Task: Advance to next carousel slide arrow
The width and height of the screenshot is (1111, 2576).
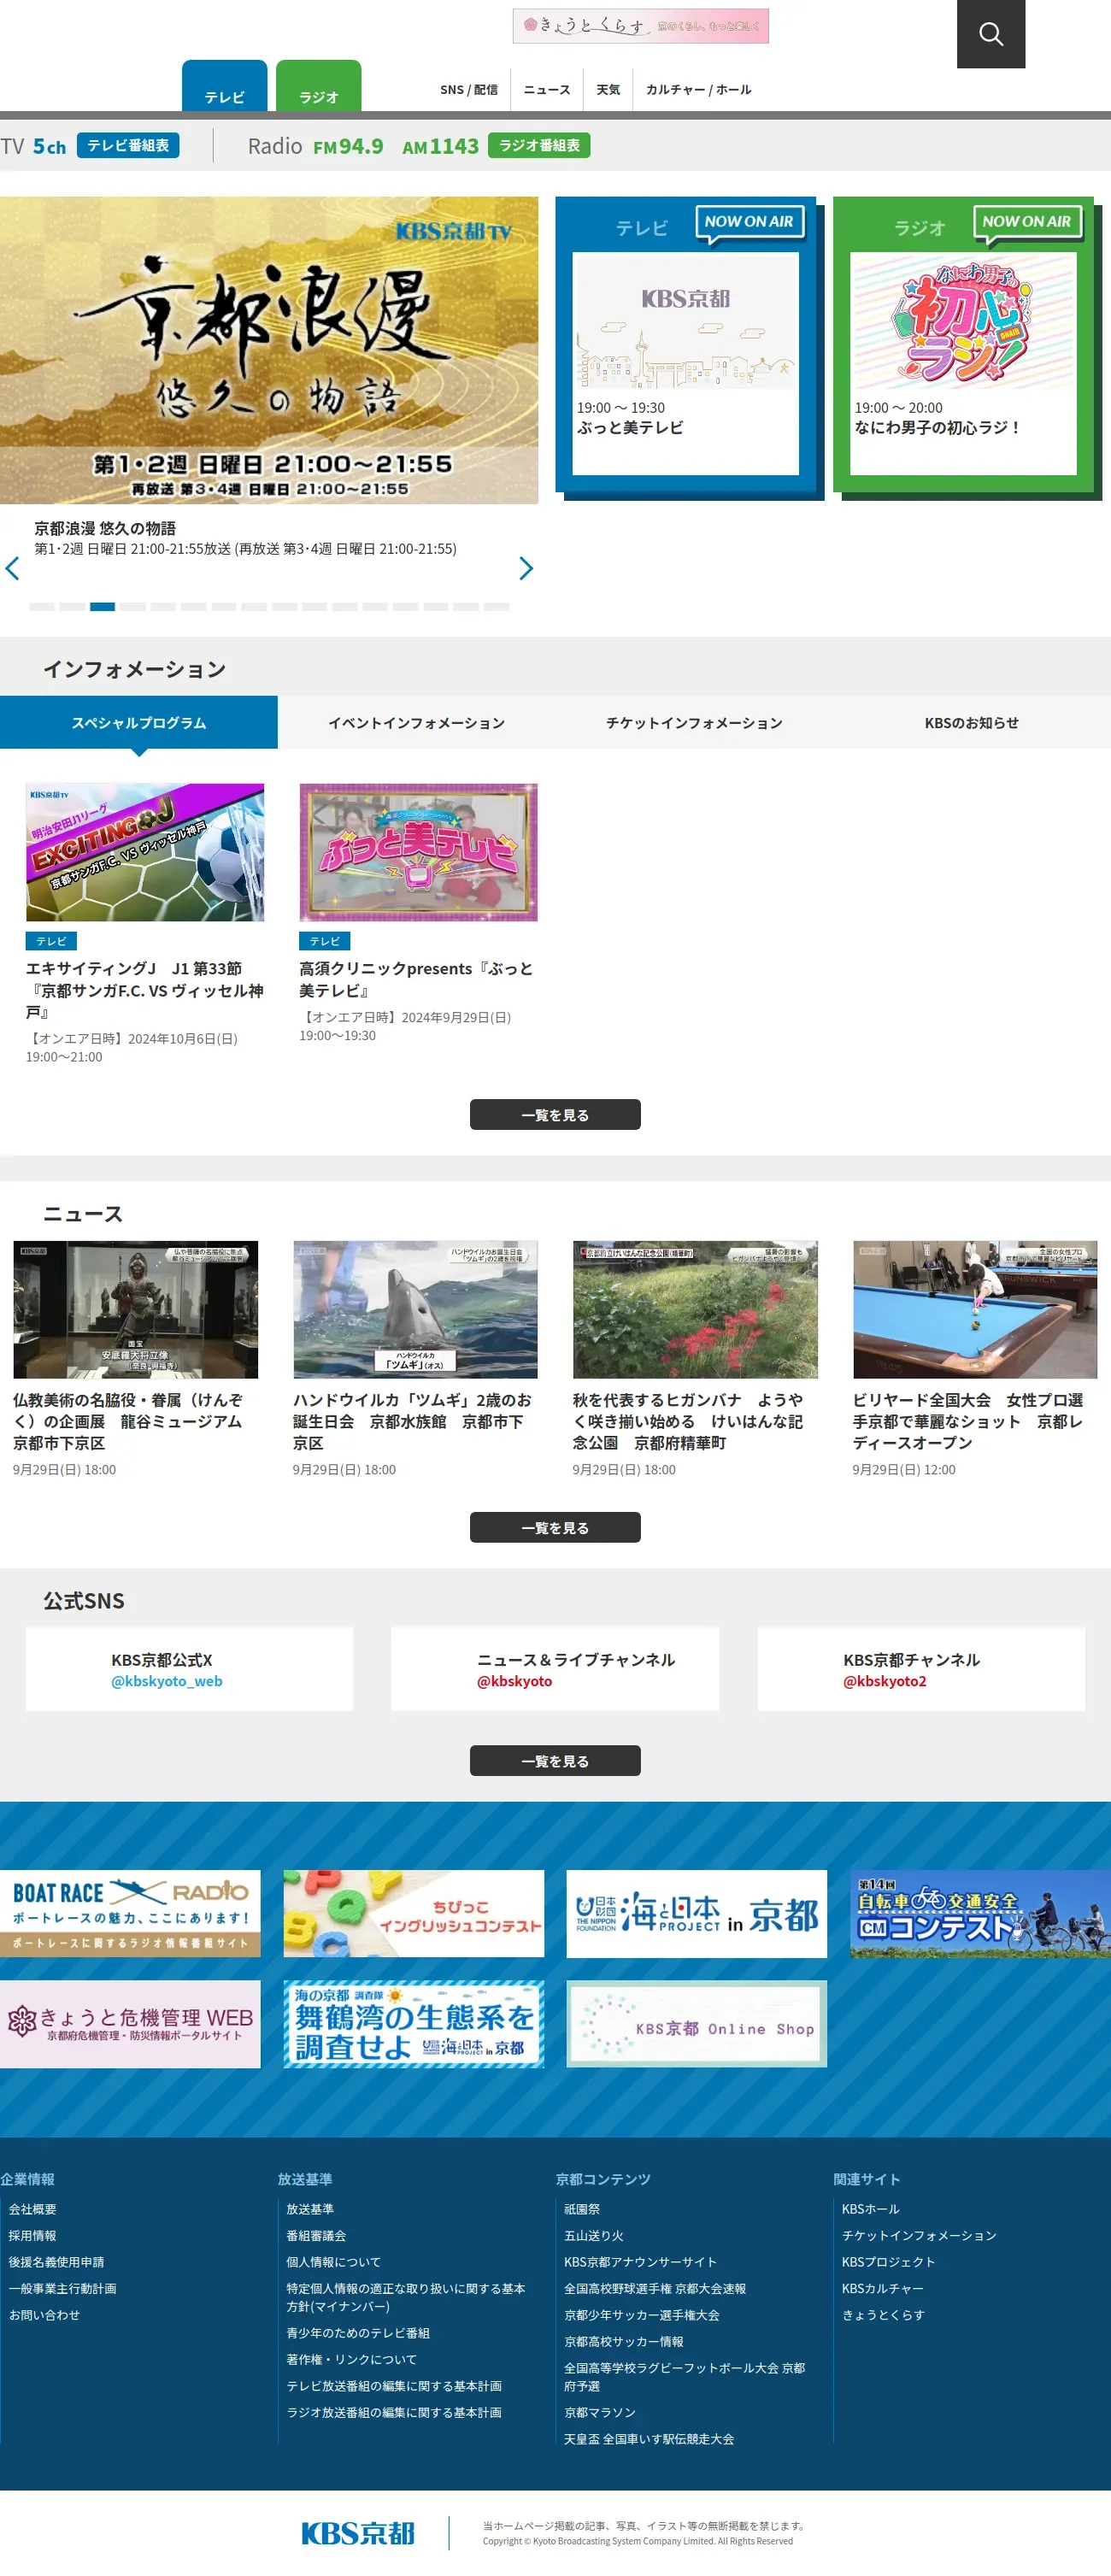Action: click(526, 568)
